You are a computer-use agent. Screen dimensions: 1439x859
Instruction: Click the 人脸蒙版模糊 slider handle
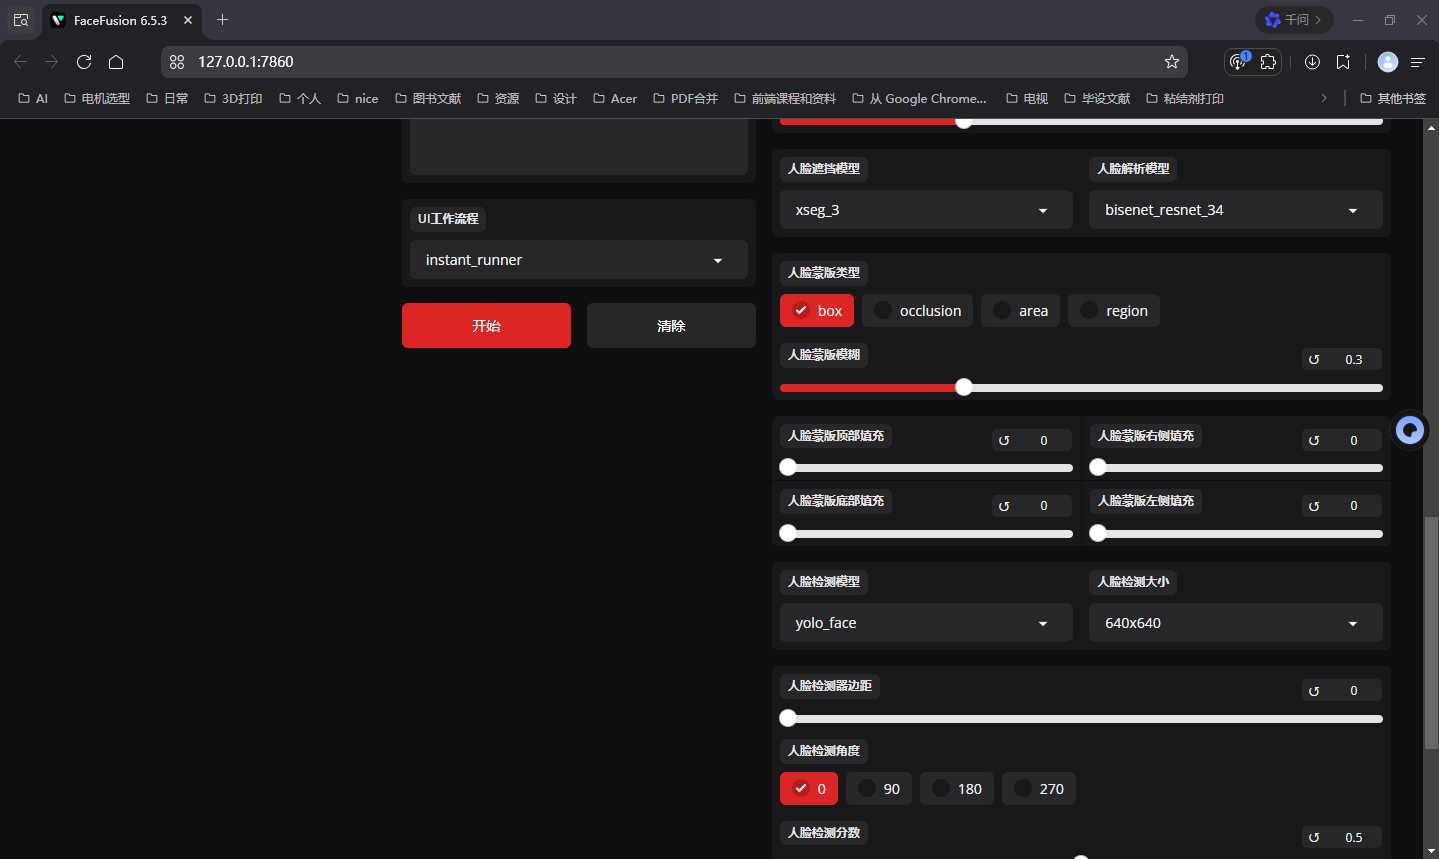[x=964, y=388]
